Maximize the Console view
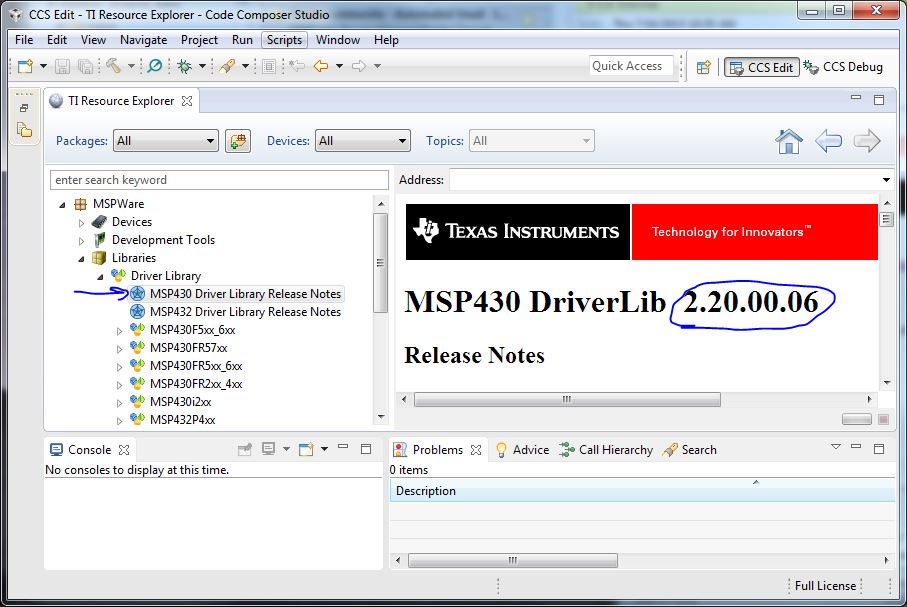The height and width of the screenshot is (607, 907). pos(366,448)
